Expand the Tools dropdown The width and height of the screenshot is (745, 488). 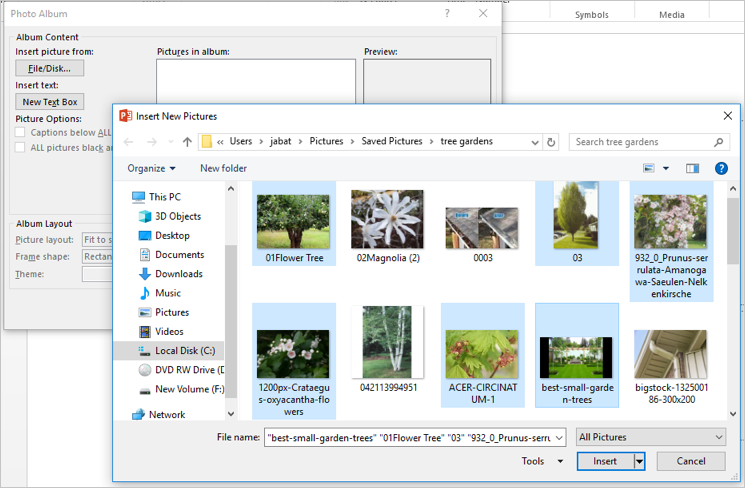tap(539, 462)
